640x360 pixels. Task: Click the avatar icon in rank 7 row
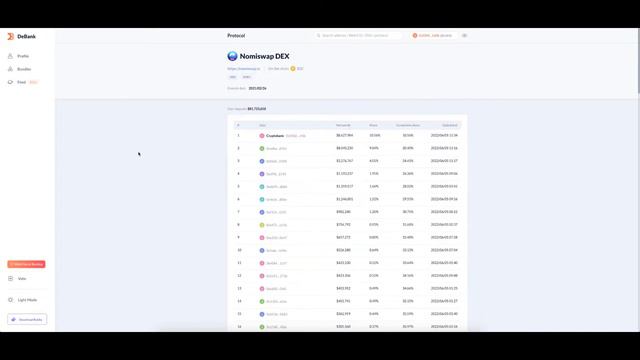click(262, 212)
